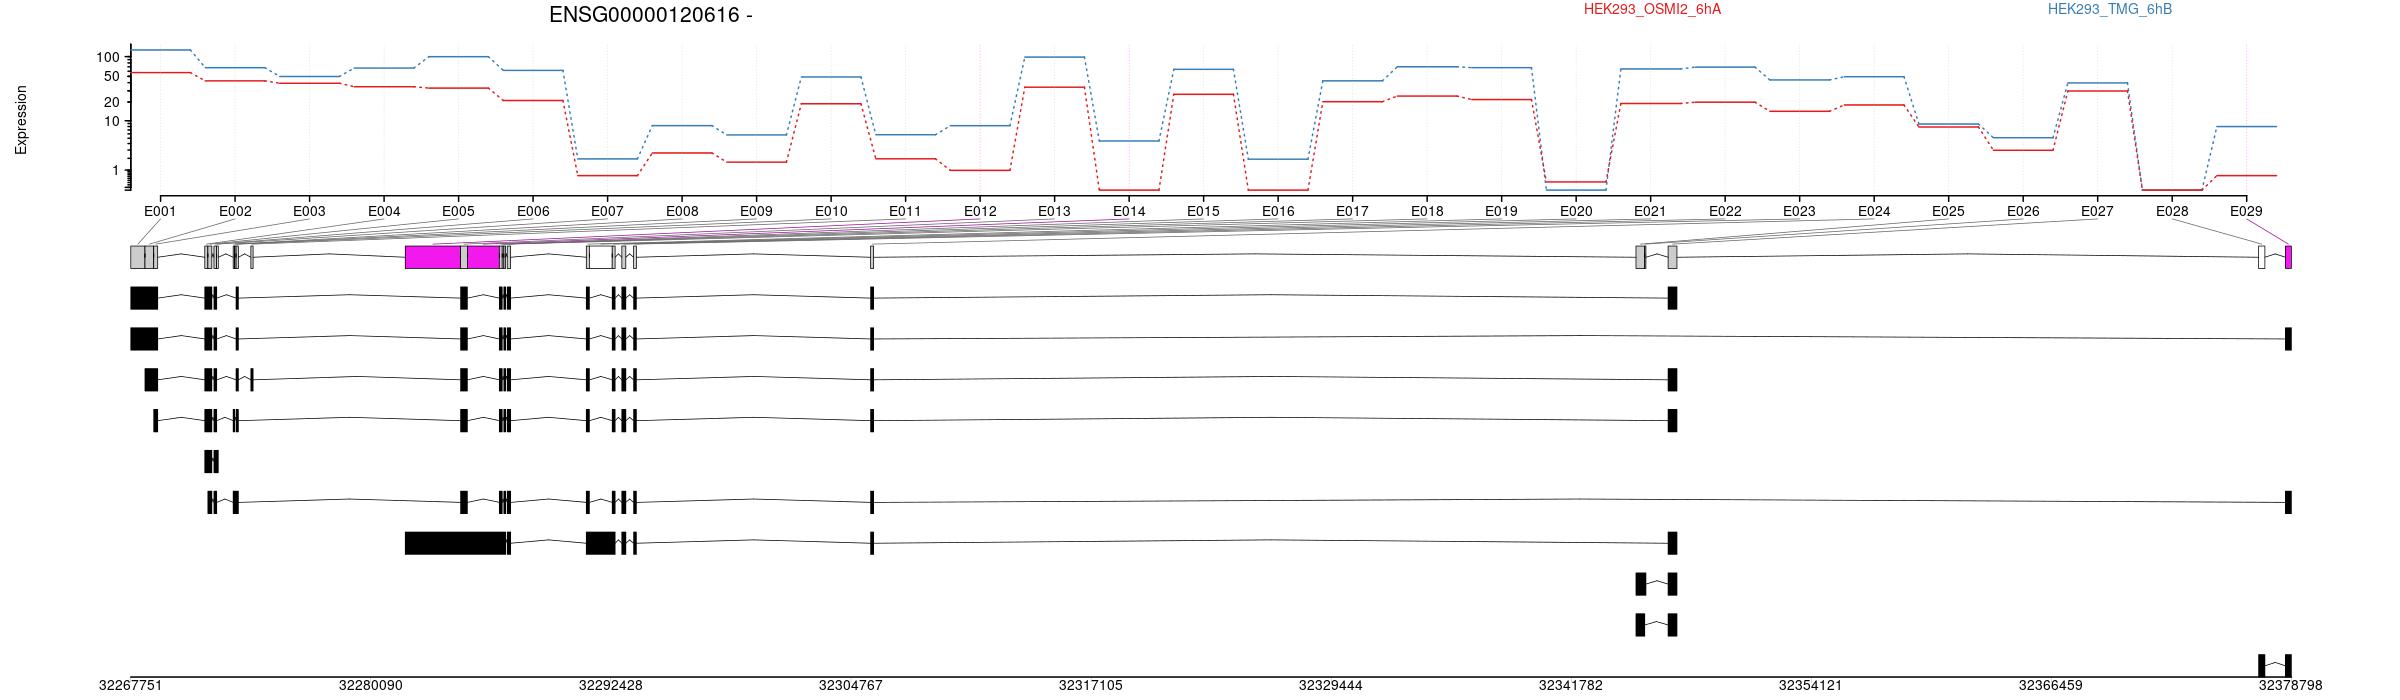Click genomic coordinate 32378798
The height and width of the screenshot is (700, 2400).
(x=2290, y=686)
